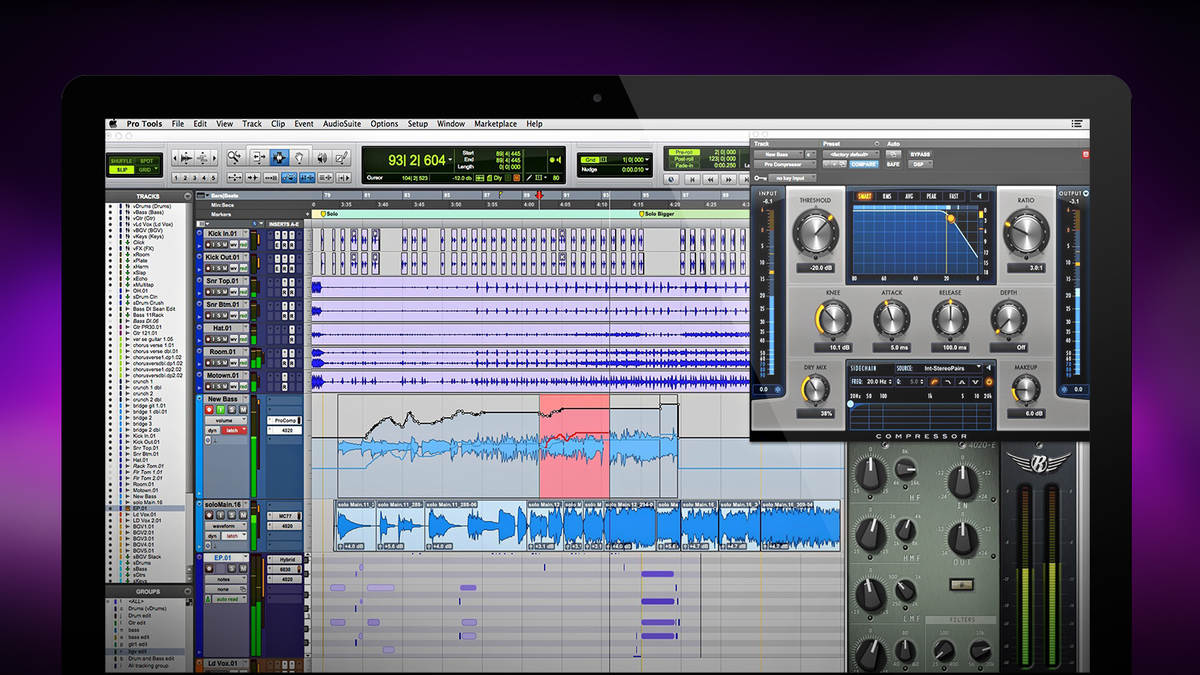The height and width of the screenshot is (675, 1200).
Task: Open the Marketplace menu
Action: click(x=496, y=124)
